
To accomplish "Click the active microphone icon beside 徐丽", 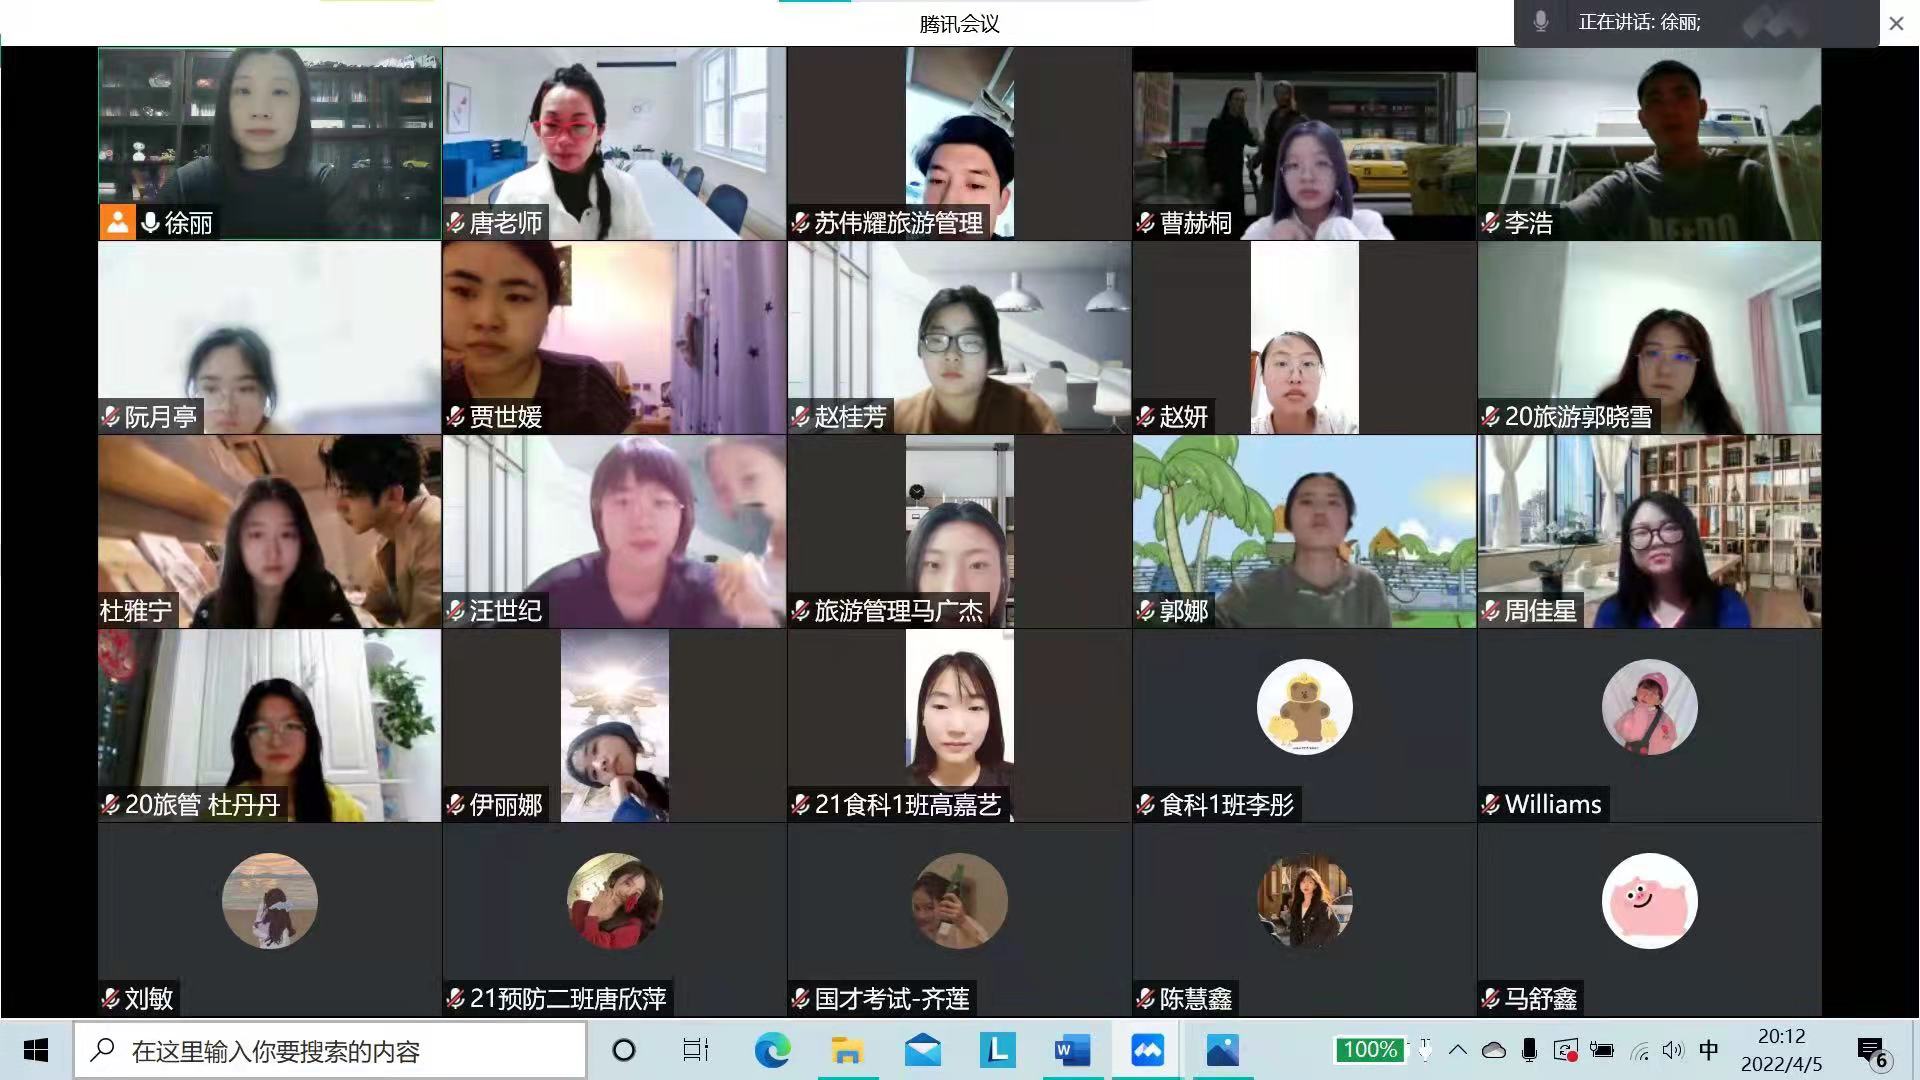I will 150,222.
